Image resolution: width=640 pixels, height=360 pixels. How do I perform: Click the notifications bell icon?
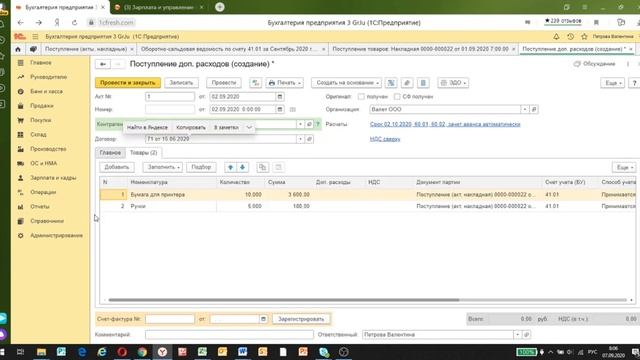556,37
